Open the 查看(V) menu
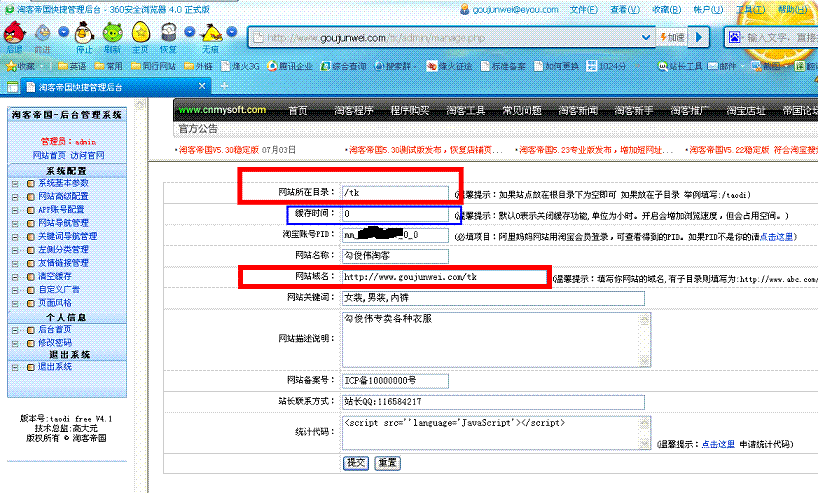 625,9
